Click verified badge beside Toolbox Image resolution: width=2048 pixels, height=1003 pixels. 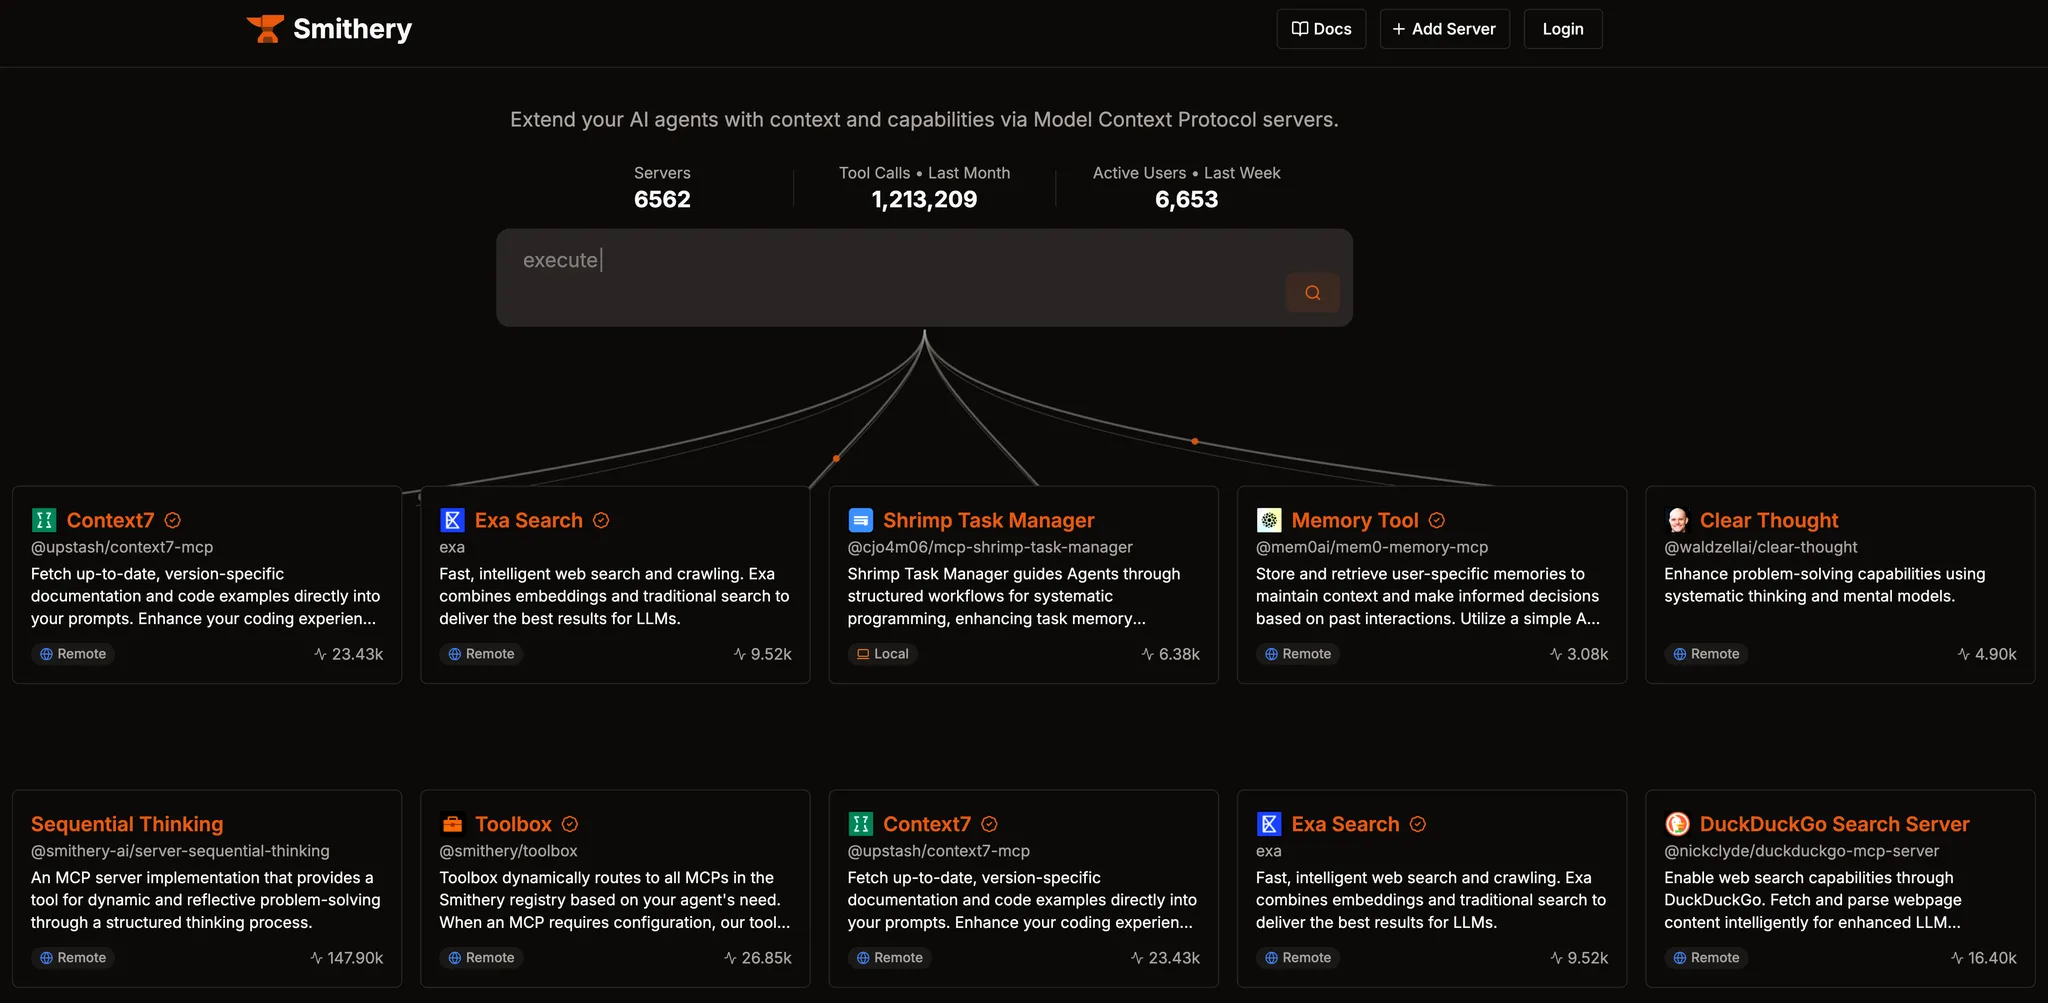(x=570, y=824)
